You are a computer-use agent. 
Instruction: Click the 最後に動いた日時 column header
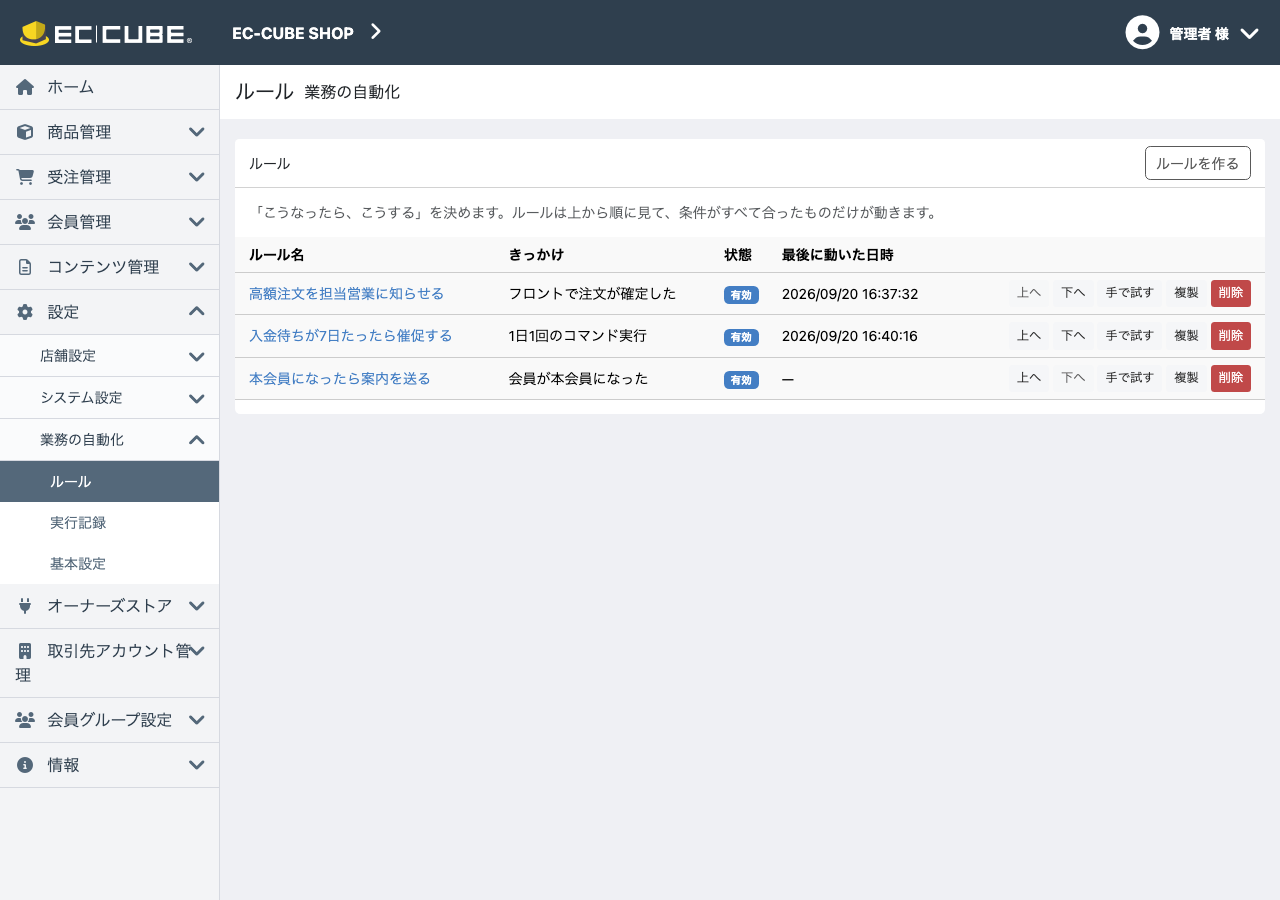[837, 255]
